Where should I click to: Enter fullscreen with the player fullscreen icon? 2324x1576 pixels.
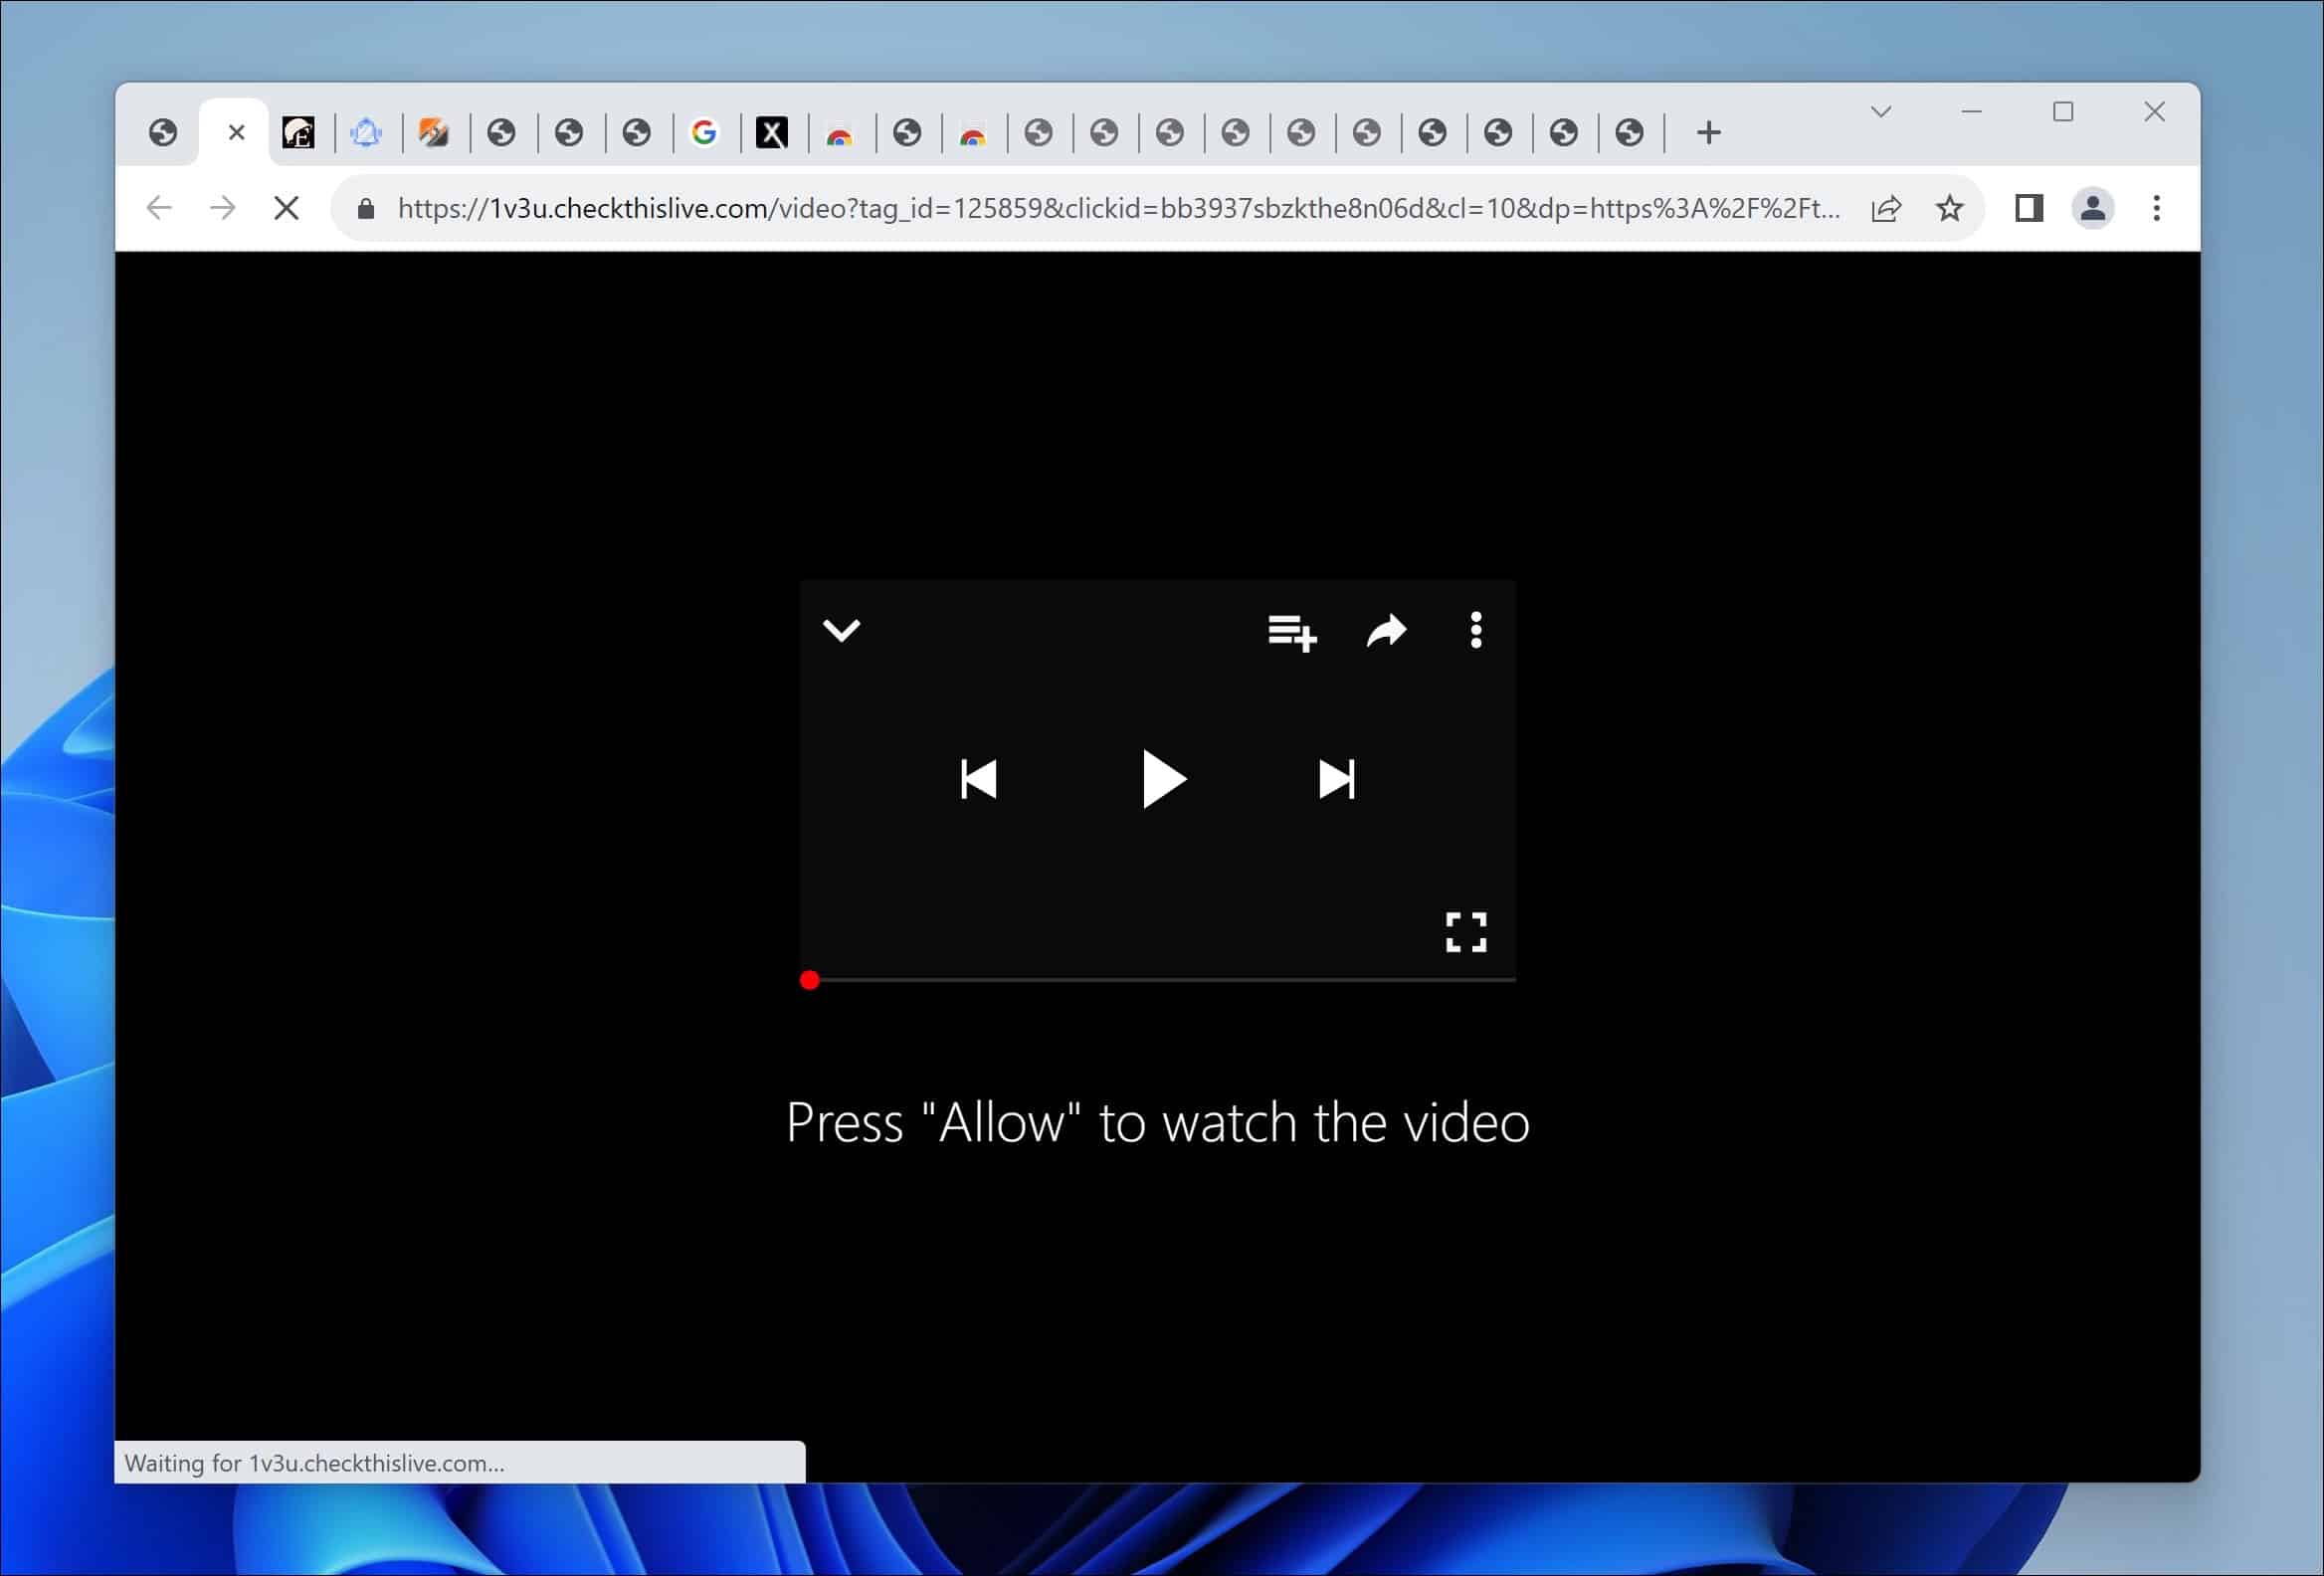[1466, 932]
